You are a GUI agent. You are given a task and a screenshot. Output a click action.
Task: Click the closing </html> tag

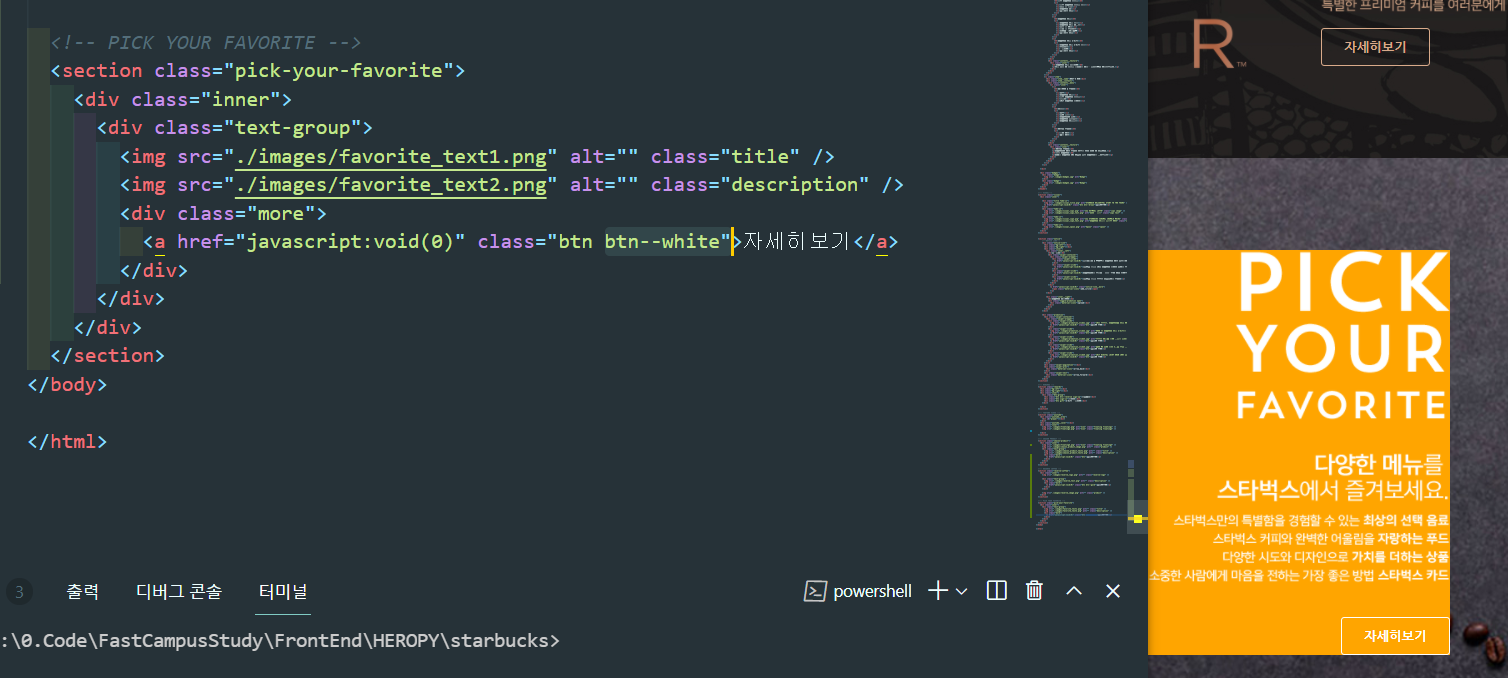67,442
